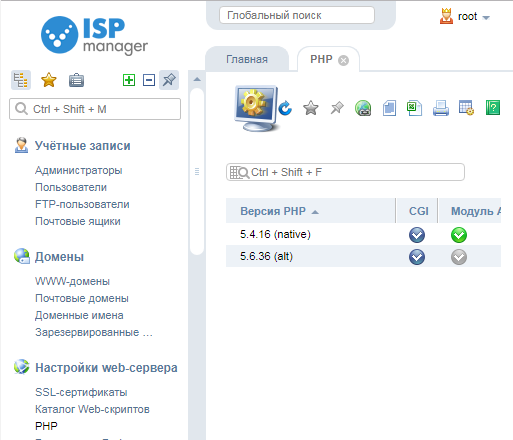Screen dimensions: 513x440
Task: Open the green help question-mark icon
Action: click(x=493, y=108)
